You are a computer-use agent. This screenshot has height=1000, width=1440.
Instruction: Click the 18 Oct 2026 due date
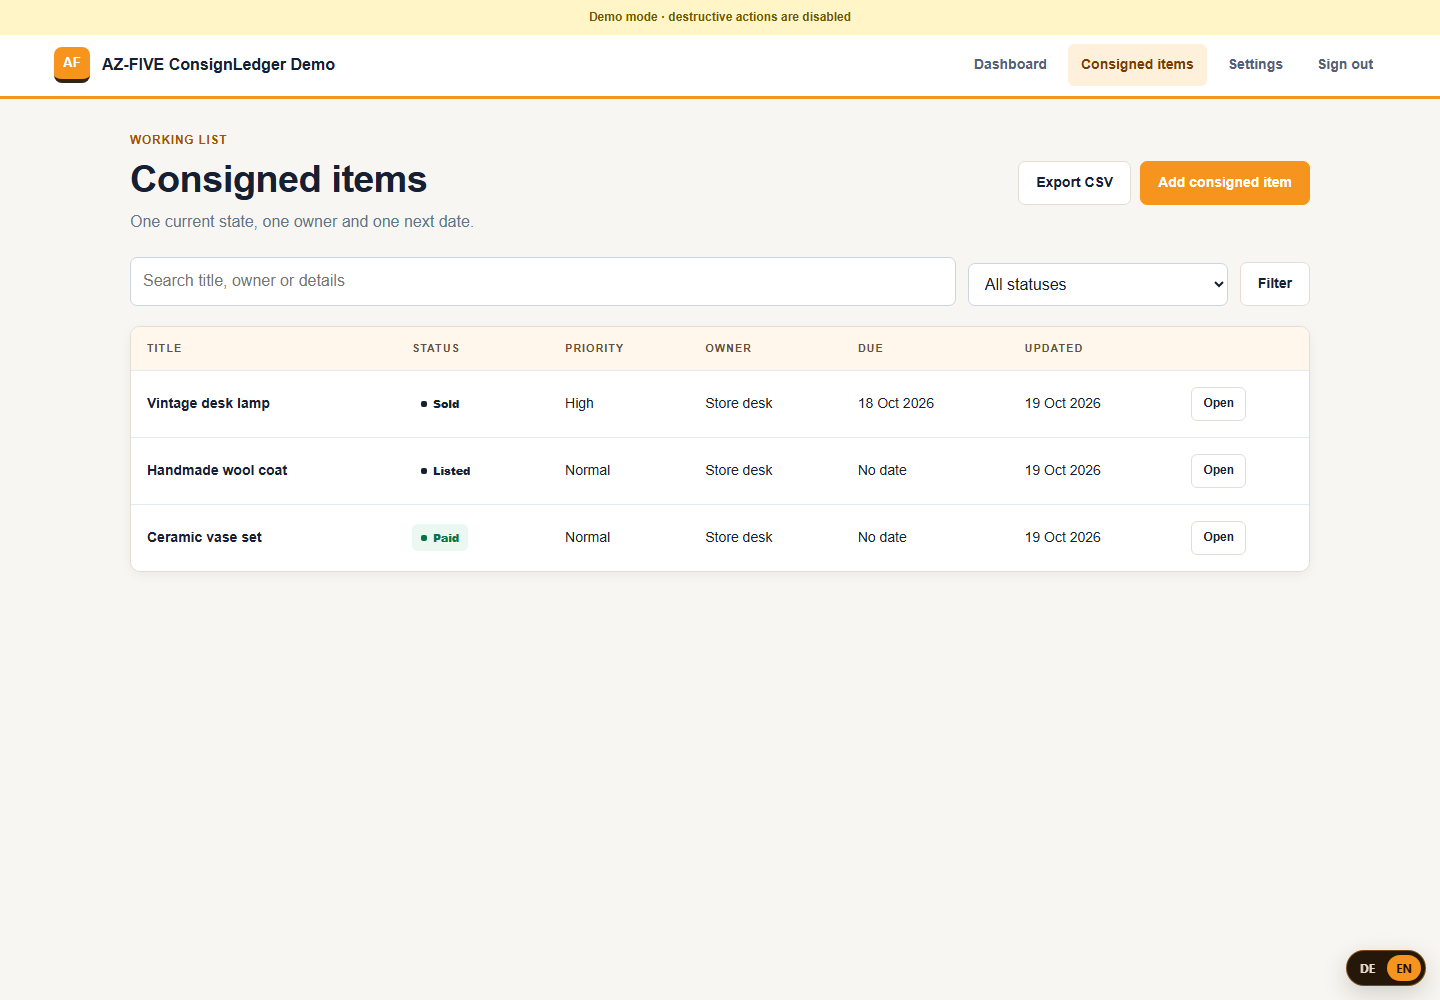[x=896, y=403]
